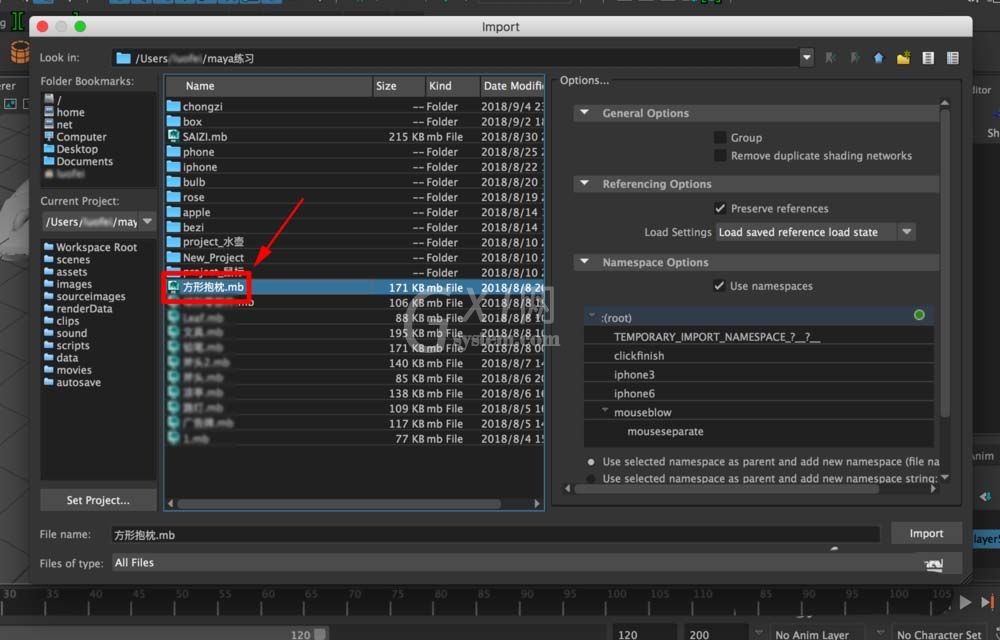
Task: Collapse the Referencing Options section
Action: tap(584, 184)
